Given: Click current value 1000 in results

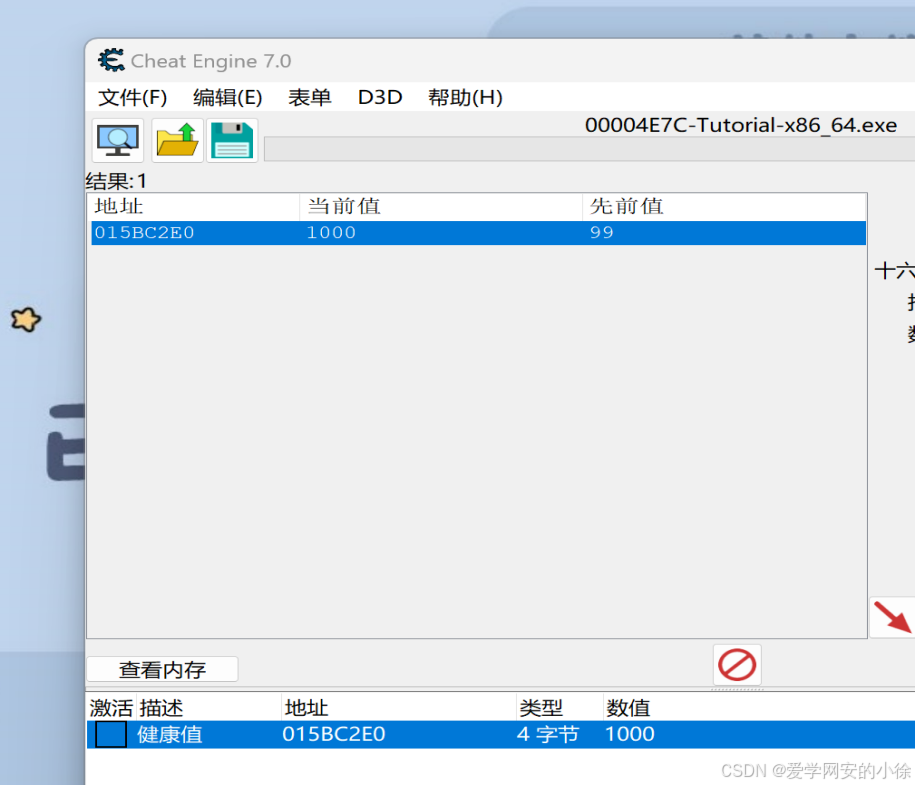Looking at the screenshot, I should tap(331, 232).
